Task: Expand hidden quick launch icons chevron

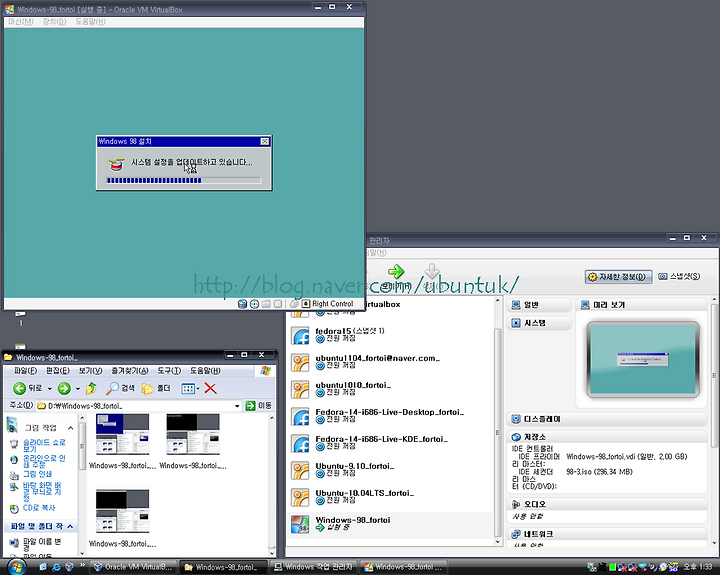Action: 83,565
